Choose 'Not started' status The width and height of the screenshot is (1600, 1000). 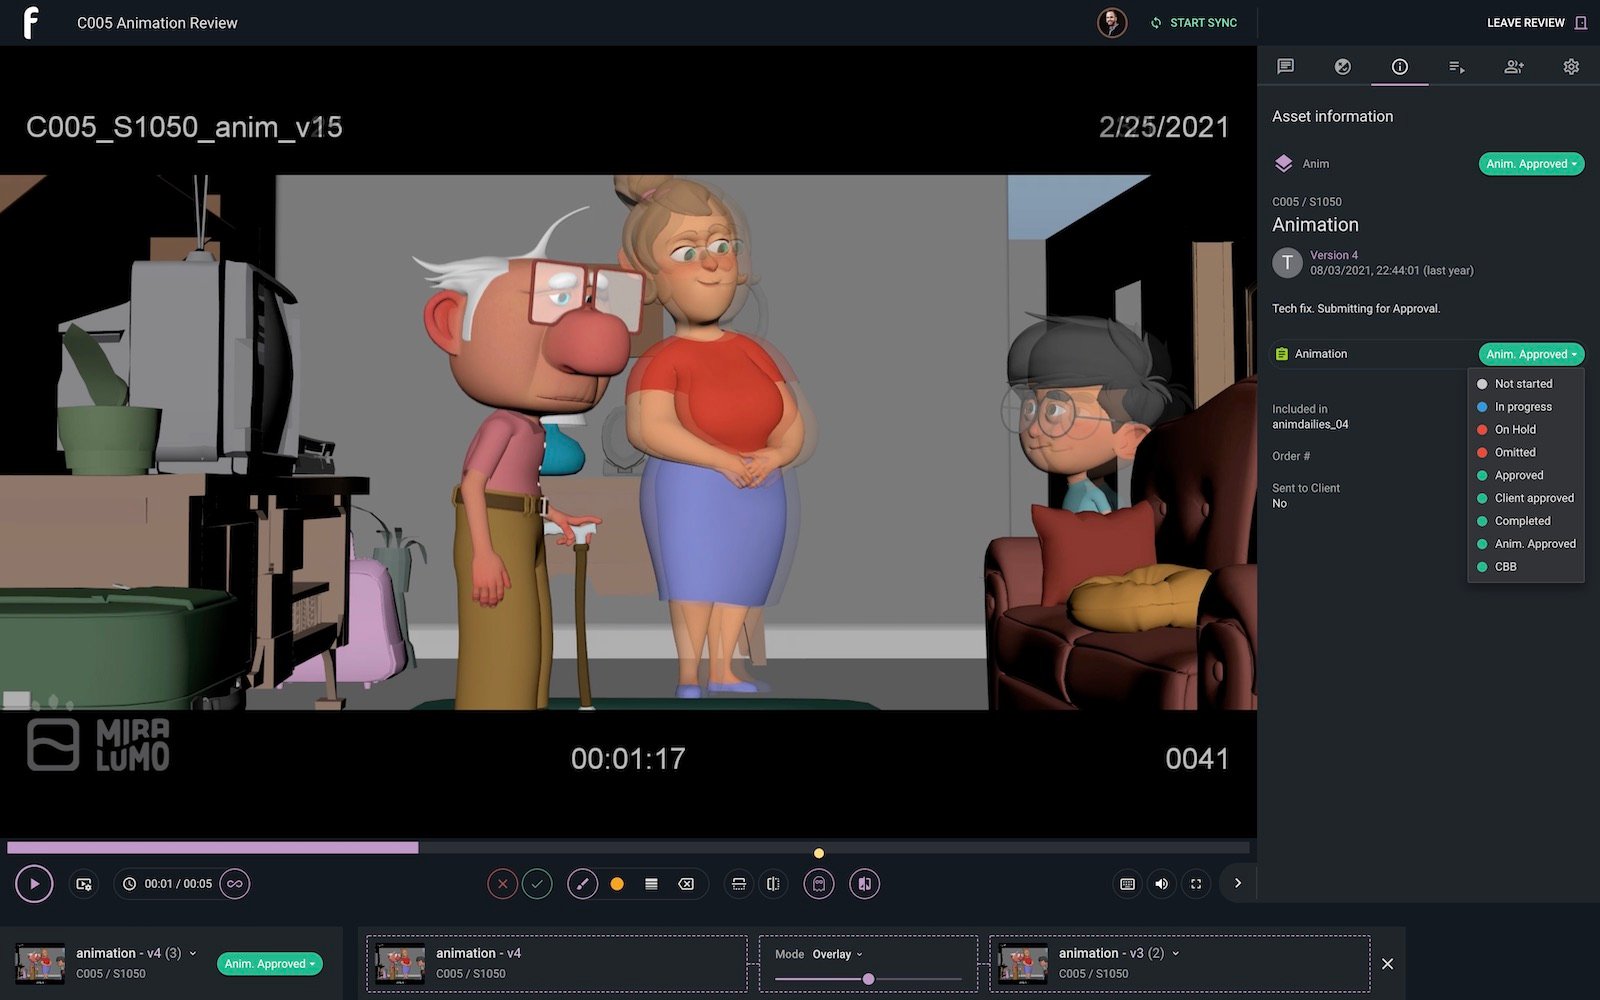pos(1526,384)
